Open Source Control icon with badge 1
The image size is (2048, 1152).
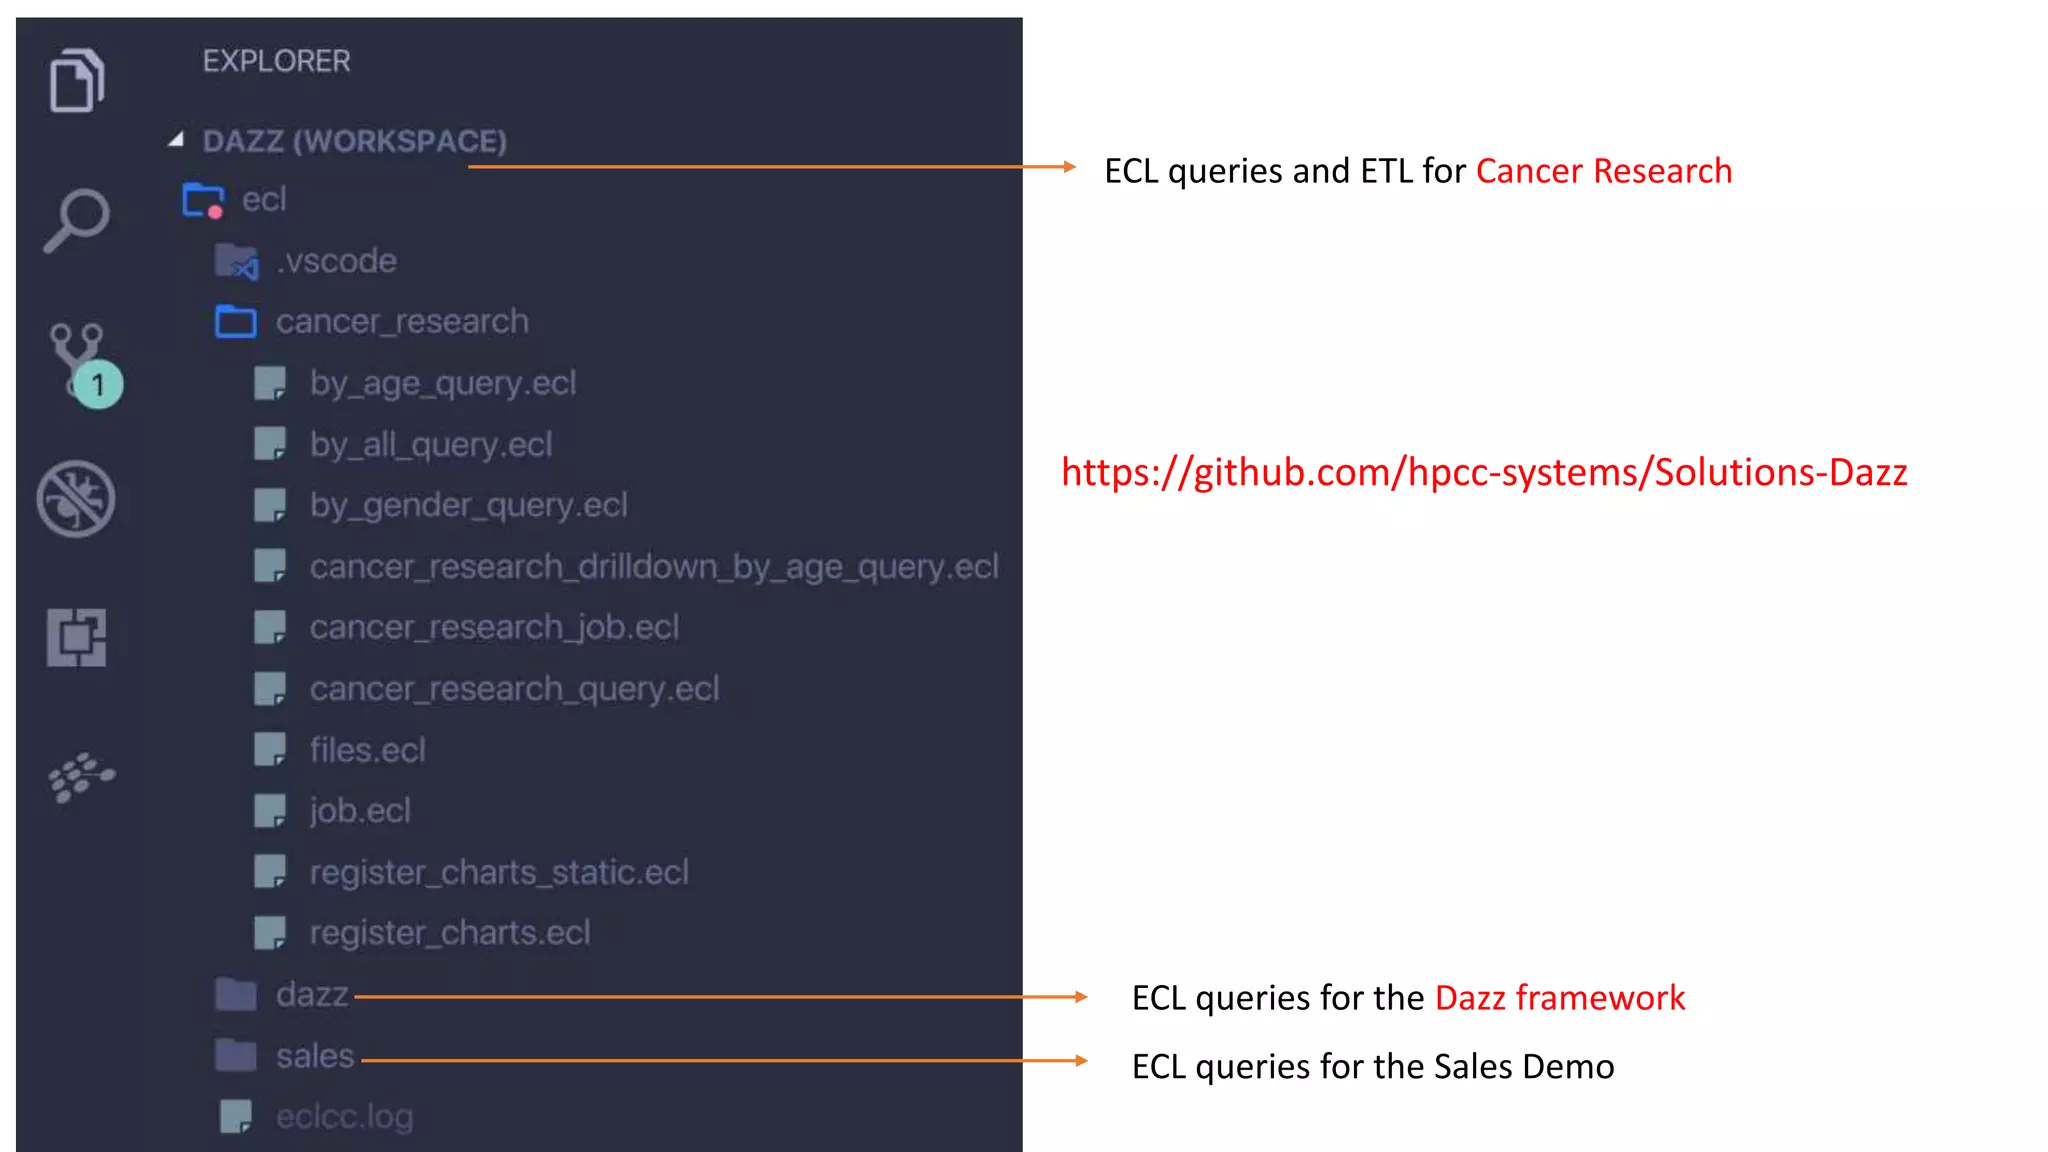84,364
